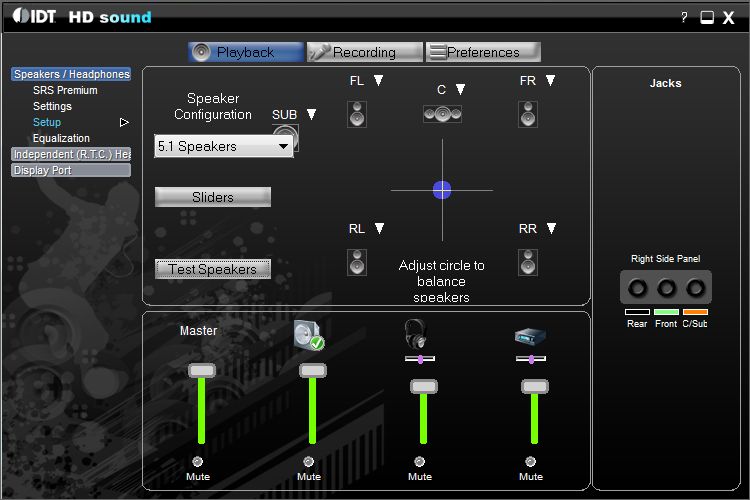Open the C speaker dropdown arrow
The image size is (750, 500).
[460, 89]
